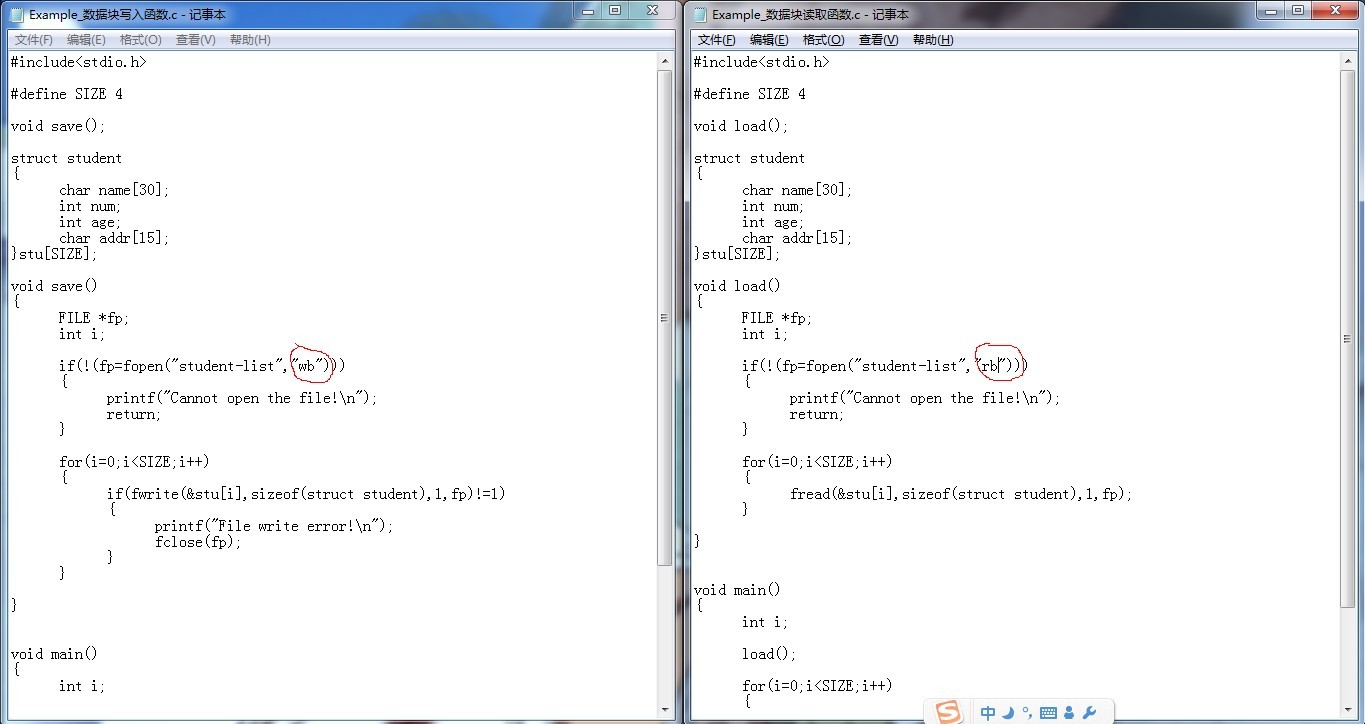Close the 数据块读取函数 Notepad window
This screenshot has width=1365, height=724.
pyautogui.click(x=1336, y=10)
